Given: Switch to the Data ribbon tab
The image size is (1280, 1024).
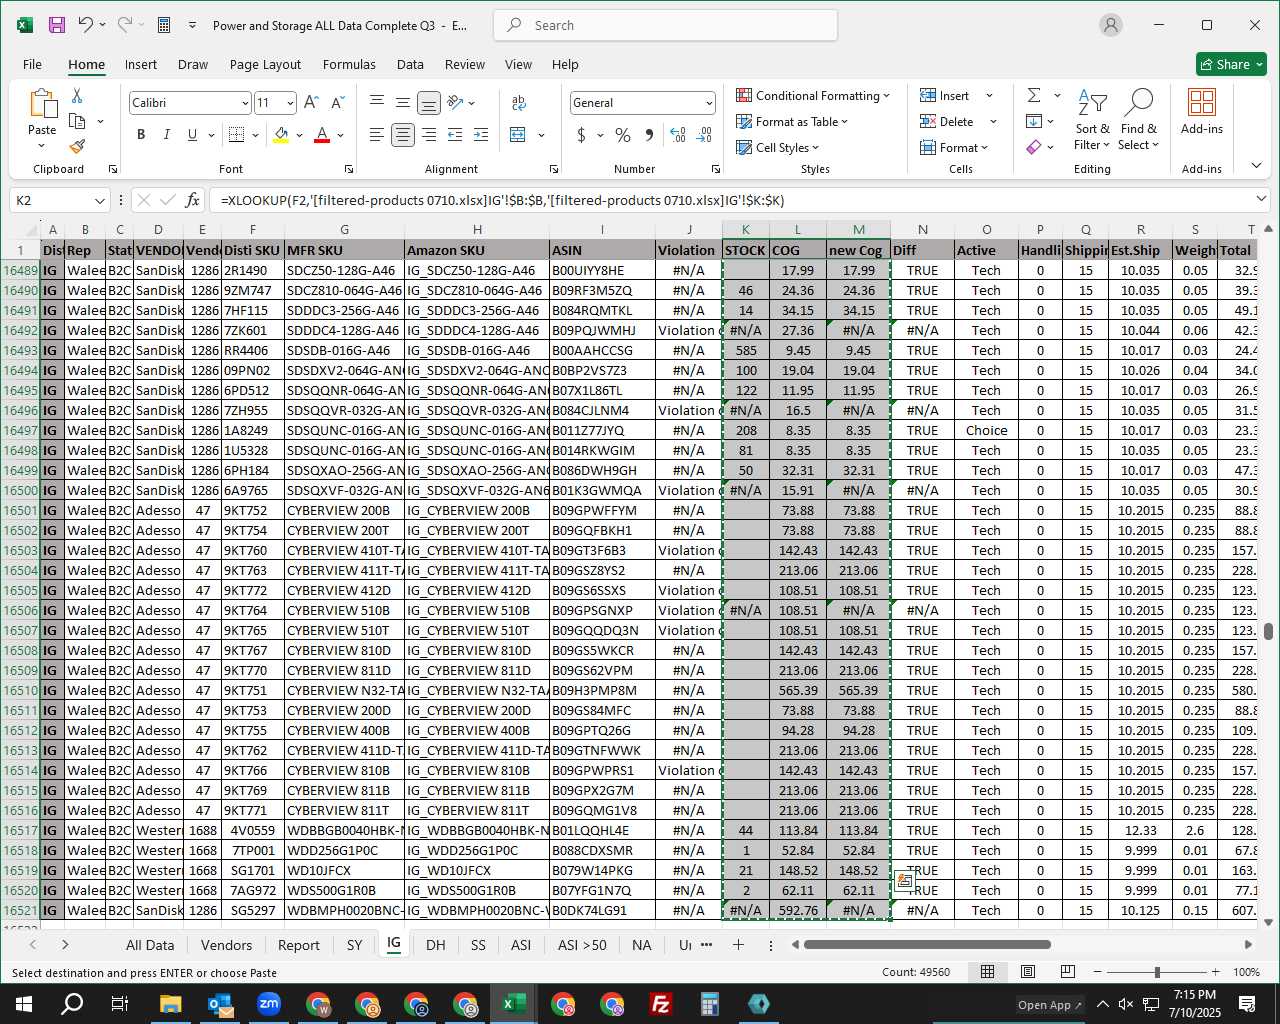Looking at the screenshot, I should [410, 64].
